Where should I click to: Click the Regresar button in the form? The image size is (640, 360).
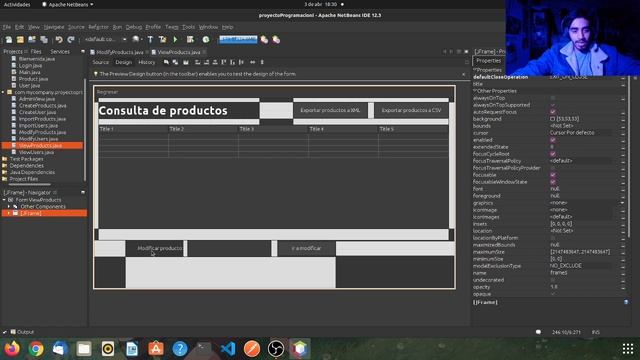[x=107, y=92]
